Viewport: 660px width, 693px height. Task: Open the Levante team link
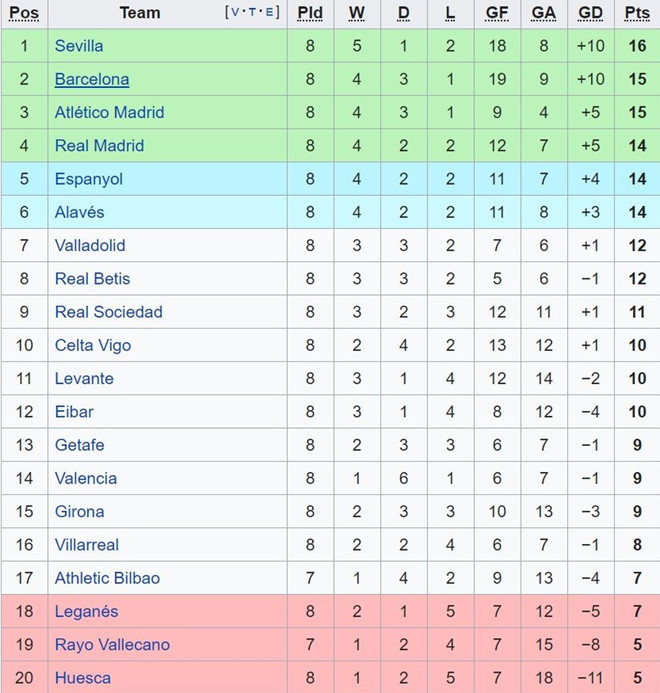(x=84, y=378)
